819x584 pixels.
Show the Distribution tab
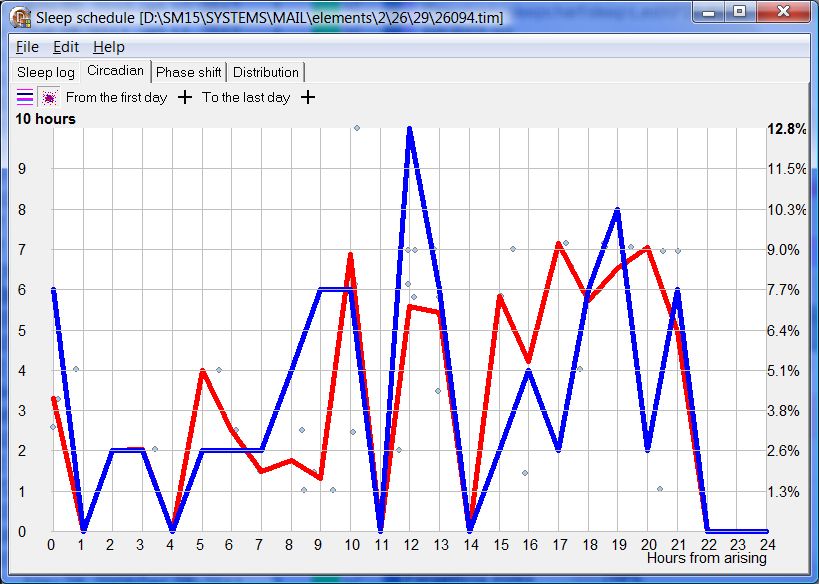266,72
